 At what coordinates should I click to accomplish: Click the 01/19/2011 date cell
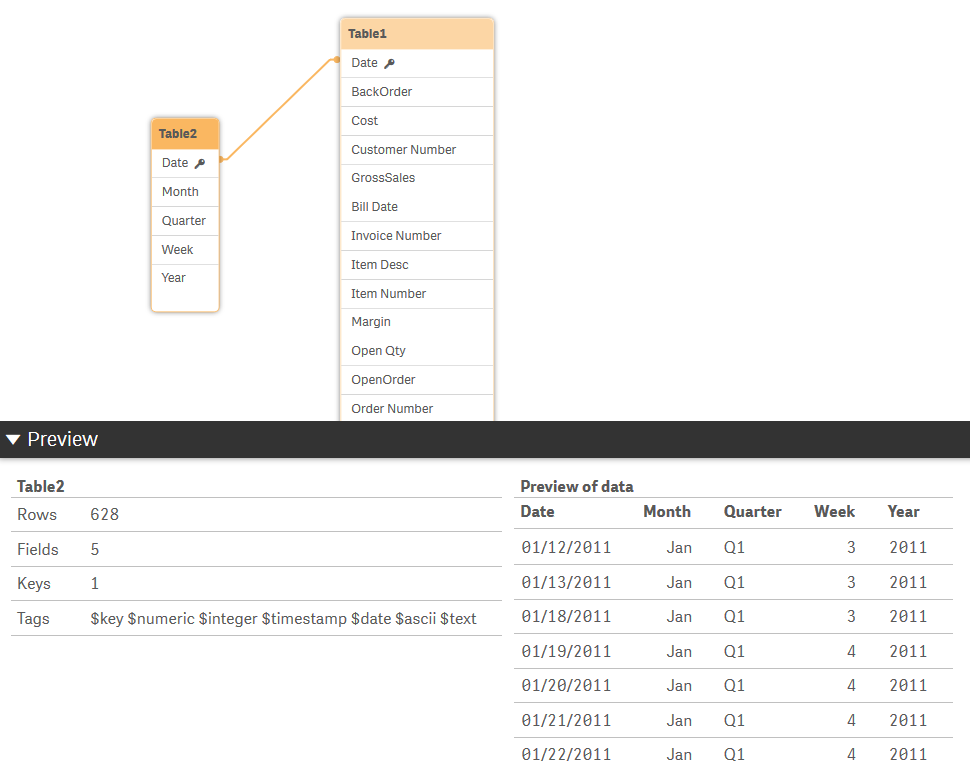click(x=566, y=651)
